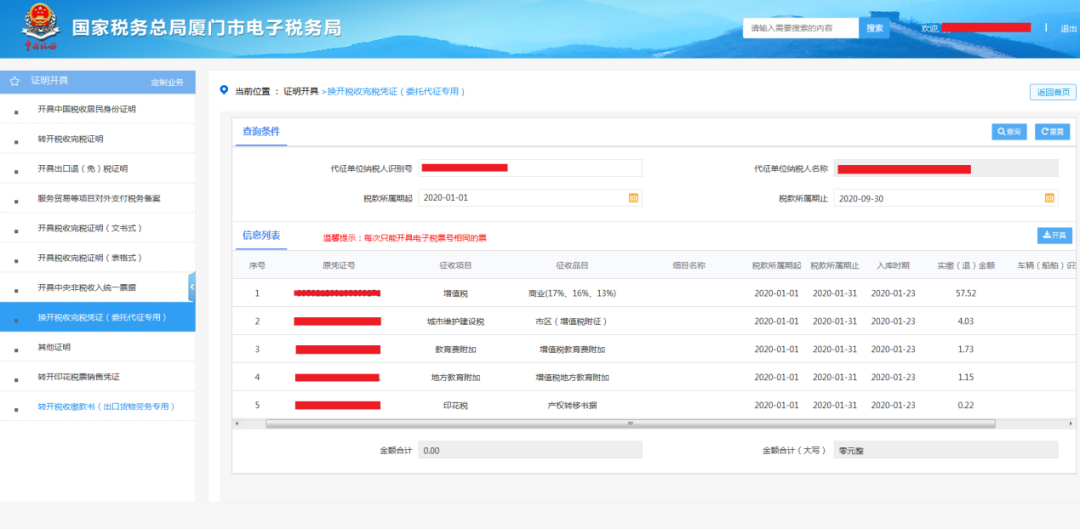Open 其他证明 menu item
This screenshot has height=529, width=1080.
pos(98,347)
